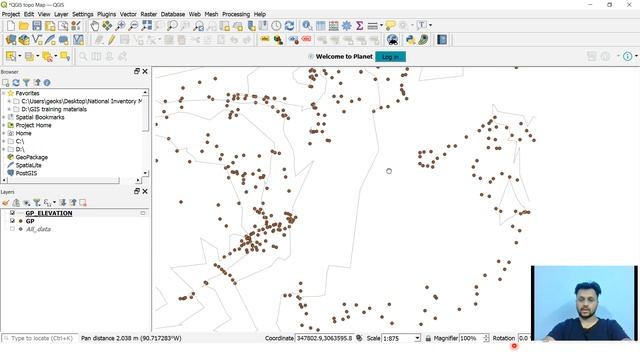
Task: Activate Pan Map to Selection tool
Action: pos(107,26)
